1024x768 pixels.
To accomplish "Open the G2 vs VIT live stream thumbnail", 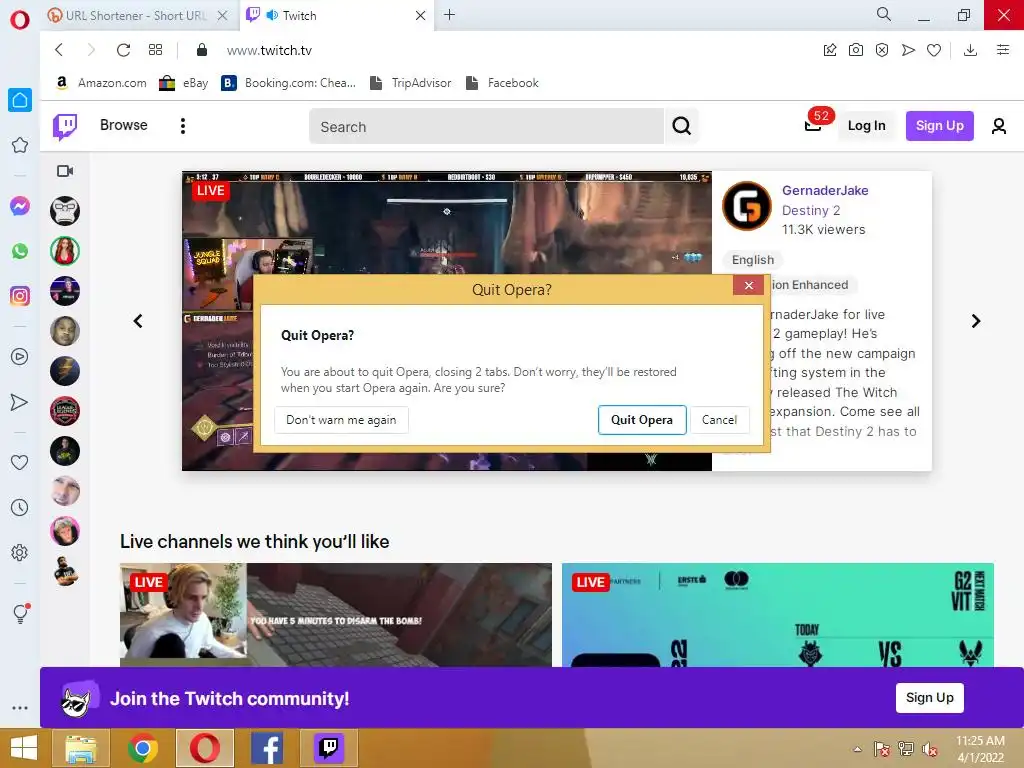I will click(777, 615).
